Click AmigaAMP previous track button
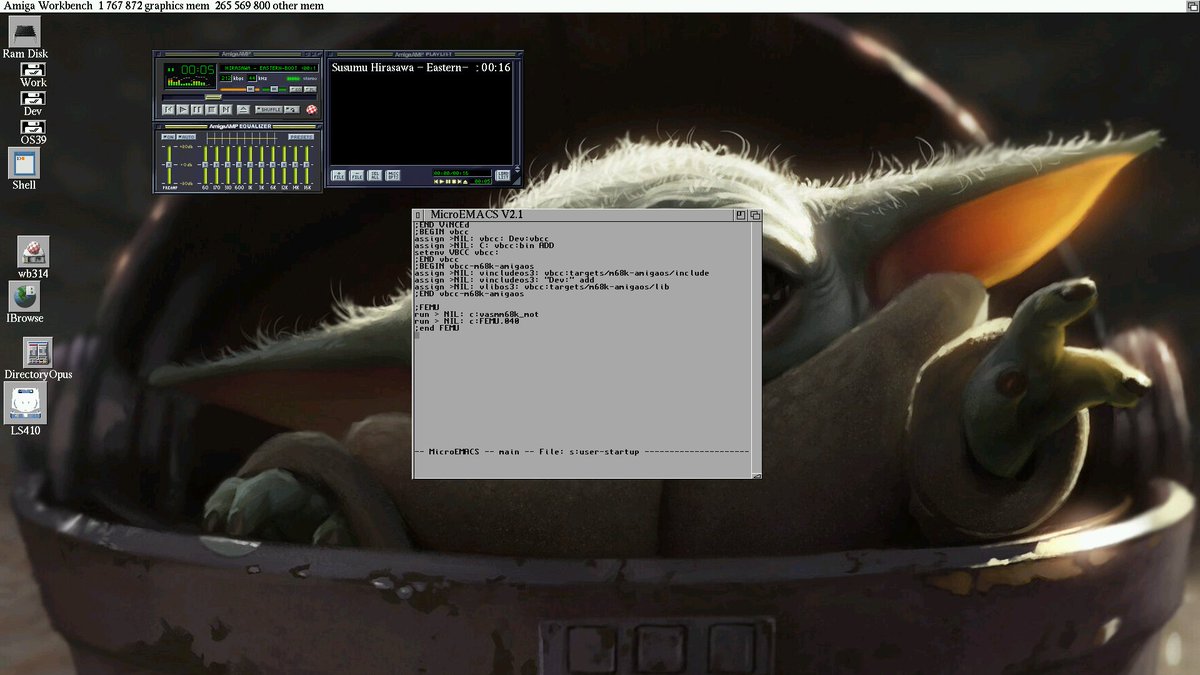This screenshot has height=675, width=1200. [x=168, y=109]
